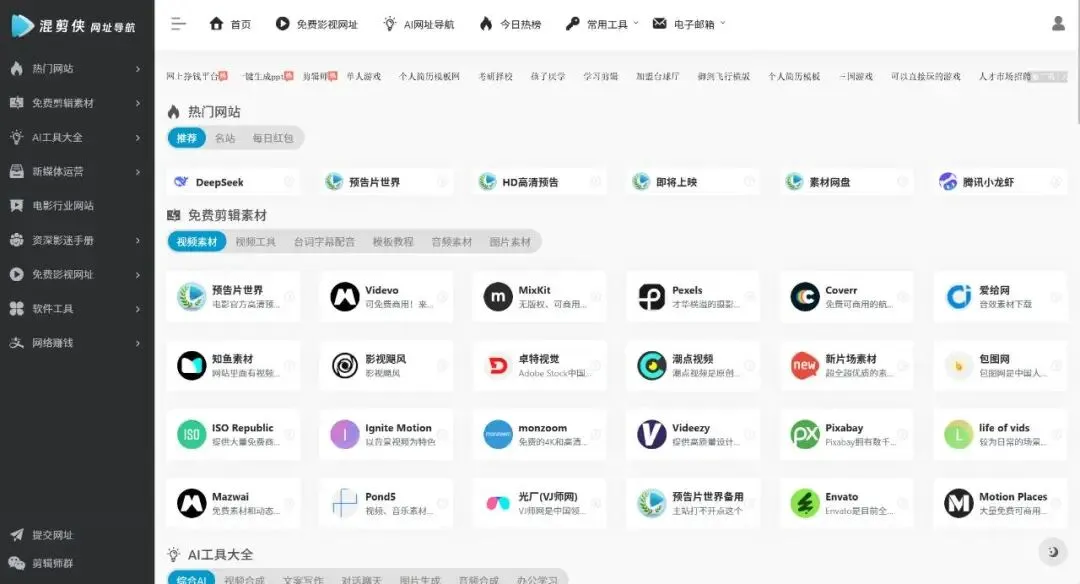Open the 光厂(VJ师网) card
This screenshot has width=1080, height=584.
tap(539, 503)
